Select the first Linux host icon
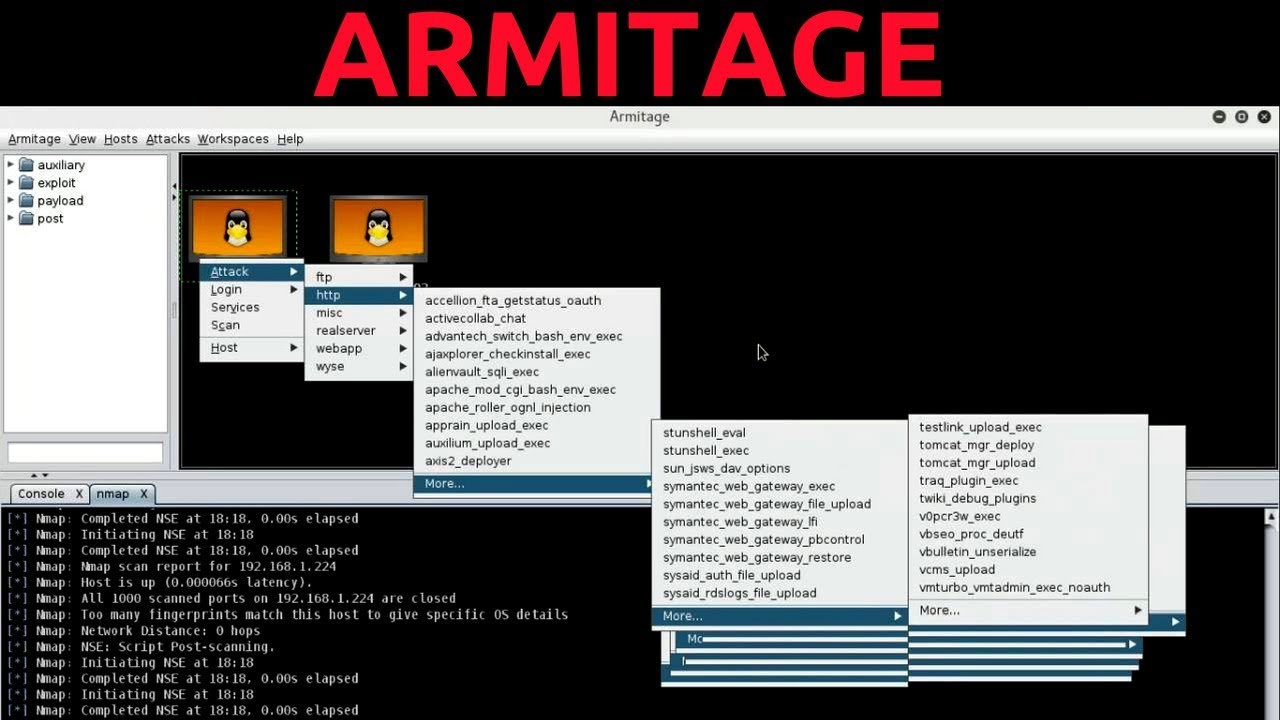This screenshot has width=1280, height=720. (237, 227)
